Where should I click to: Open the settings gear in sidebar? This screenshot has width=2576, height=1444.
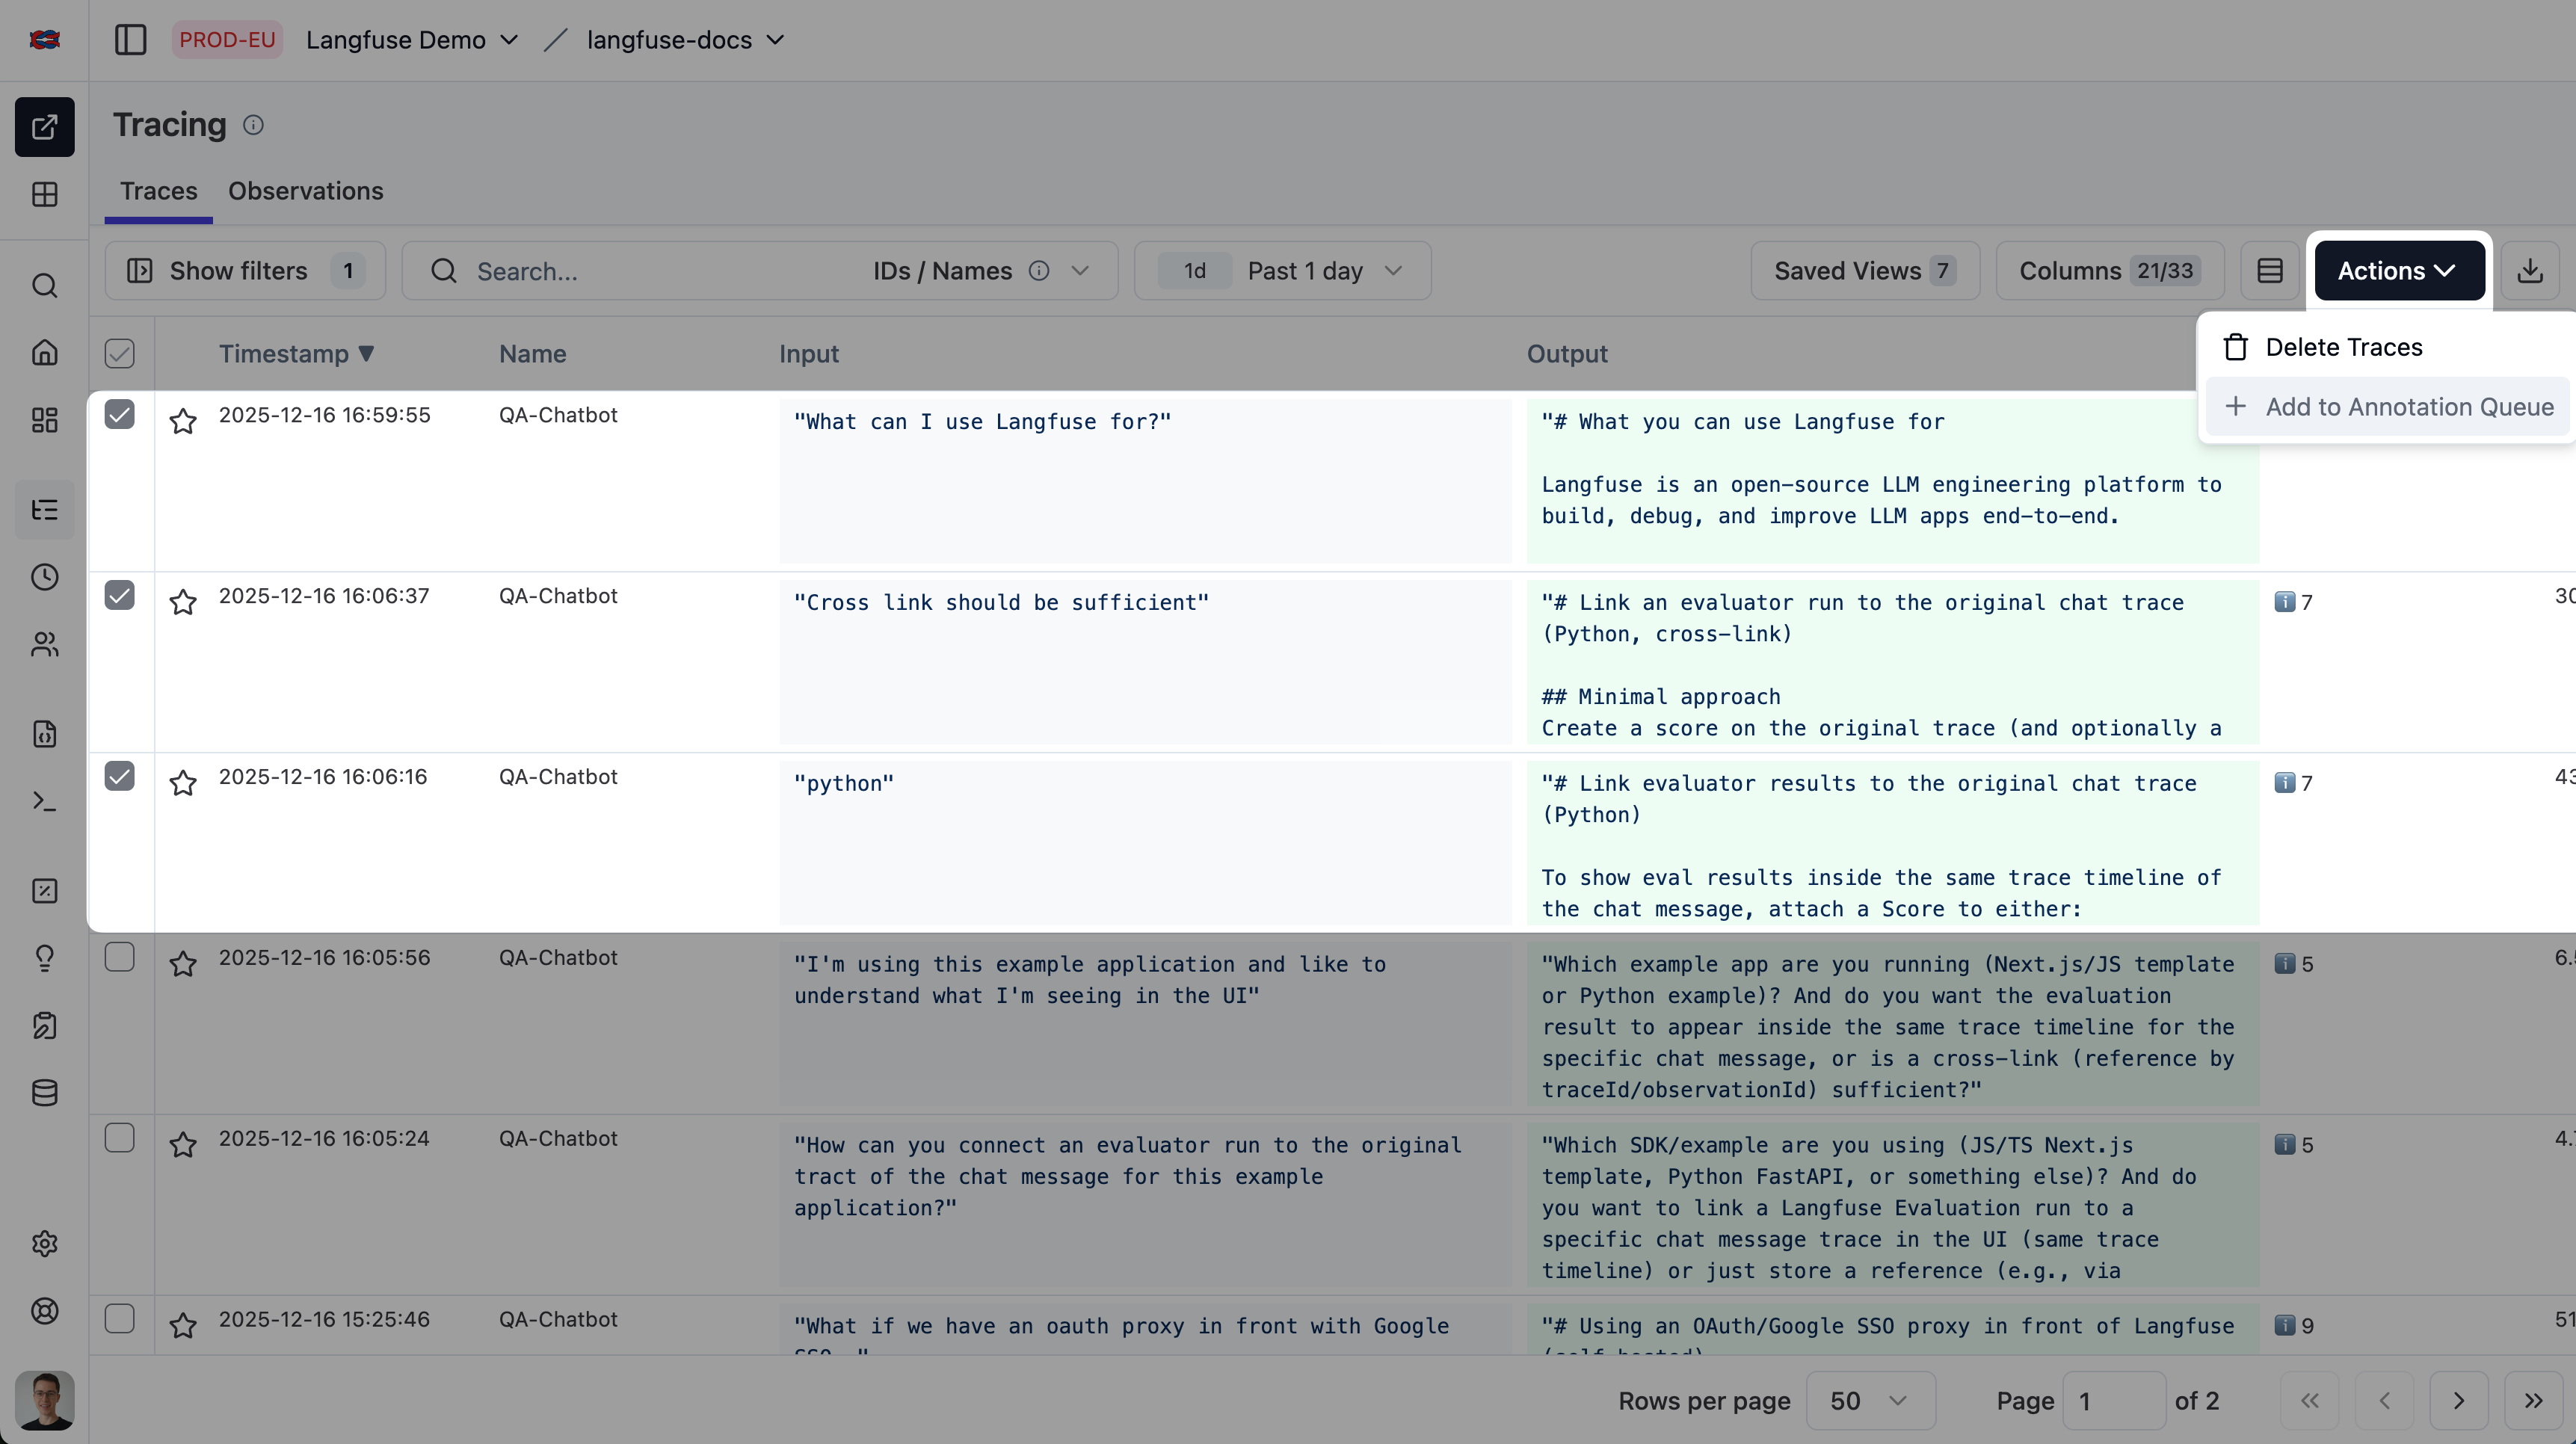[44, 1243]
